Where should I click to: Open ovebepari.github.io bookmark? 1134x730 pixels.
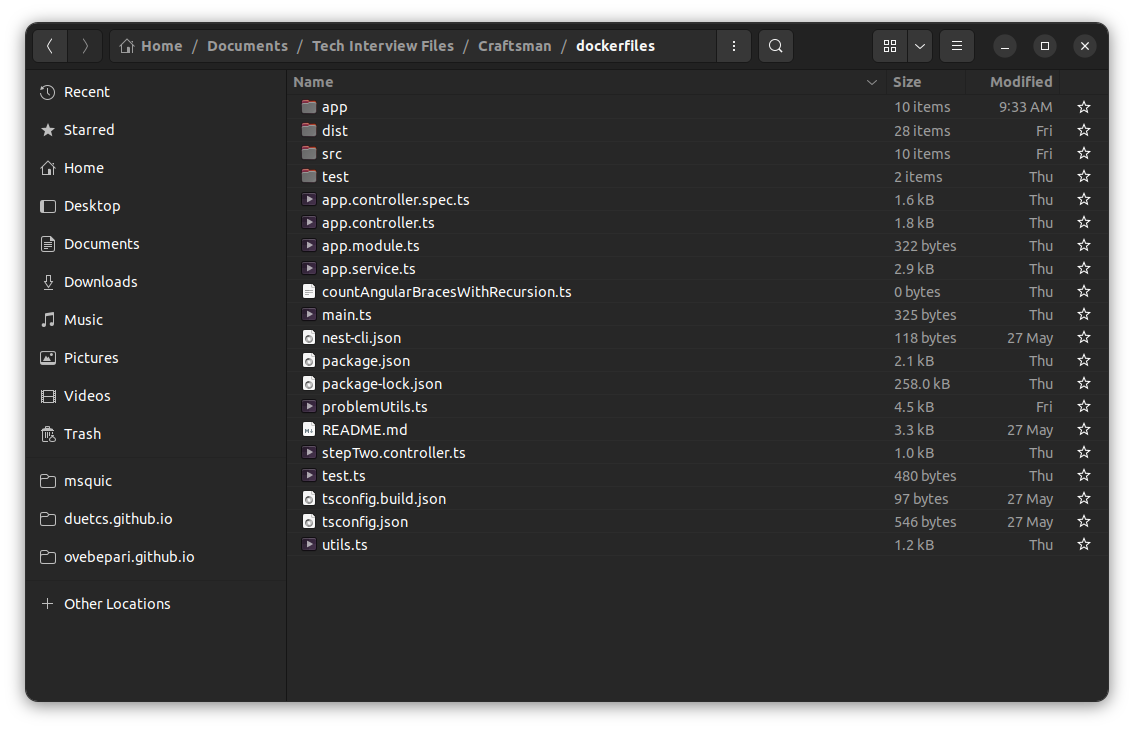(x=155, y=557)
